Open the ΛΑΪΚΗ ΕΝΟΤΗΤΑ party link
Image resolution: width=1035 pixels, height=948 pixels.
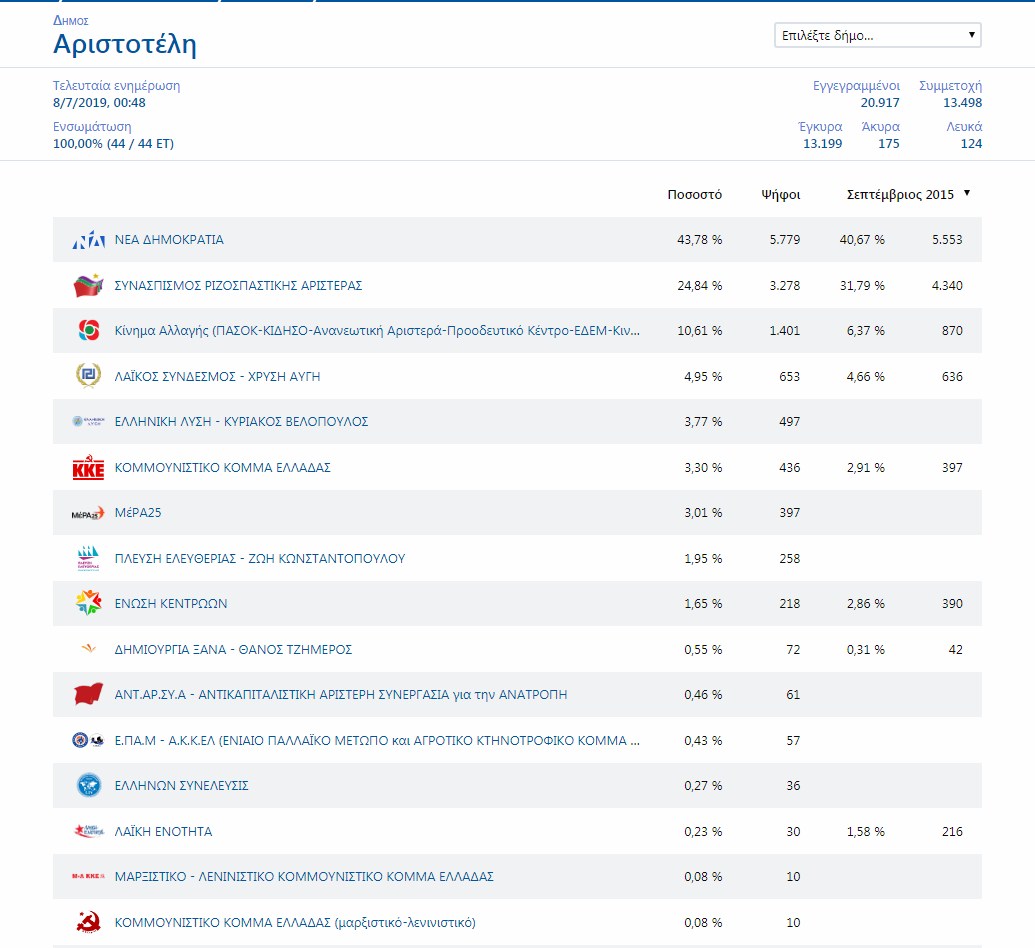(x=163, y=832)
